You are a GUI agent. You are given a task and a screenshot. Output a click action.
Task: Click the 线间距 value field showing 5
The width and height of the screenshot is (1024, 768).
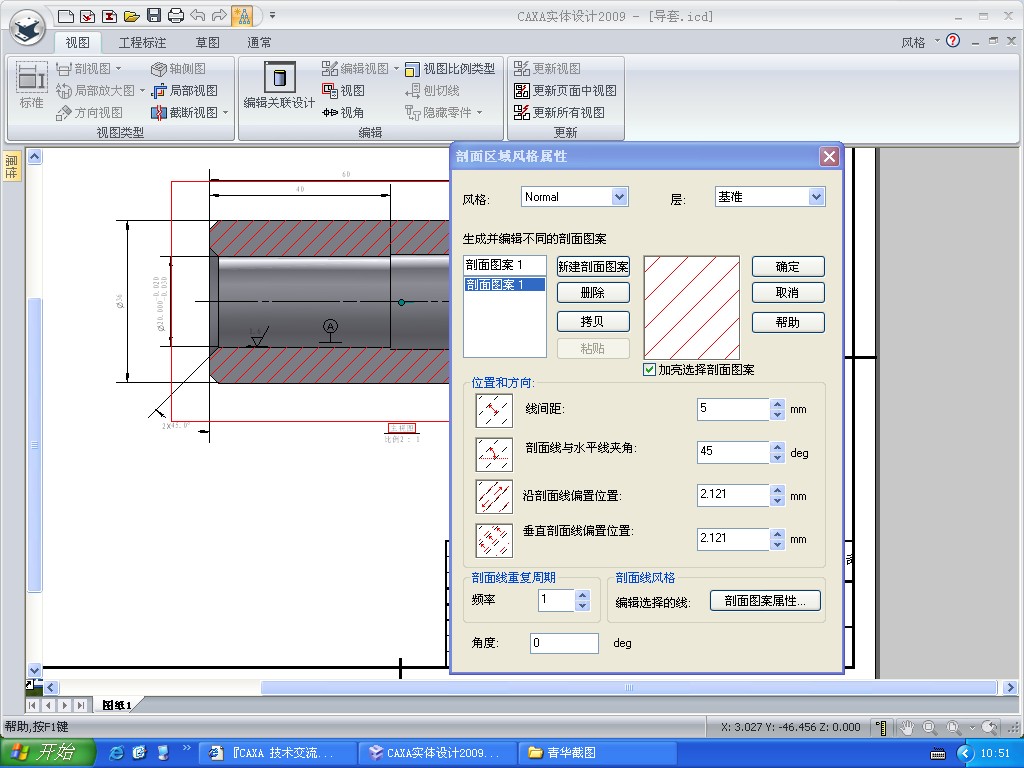point(733,409)
